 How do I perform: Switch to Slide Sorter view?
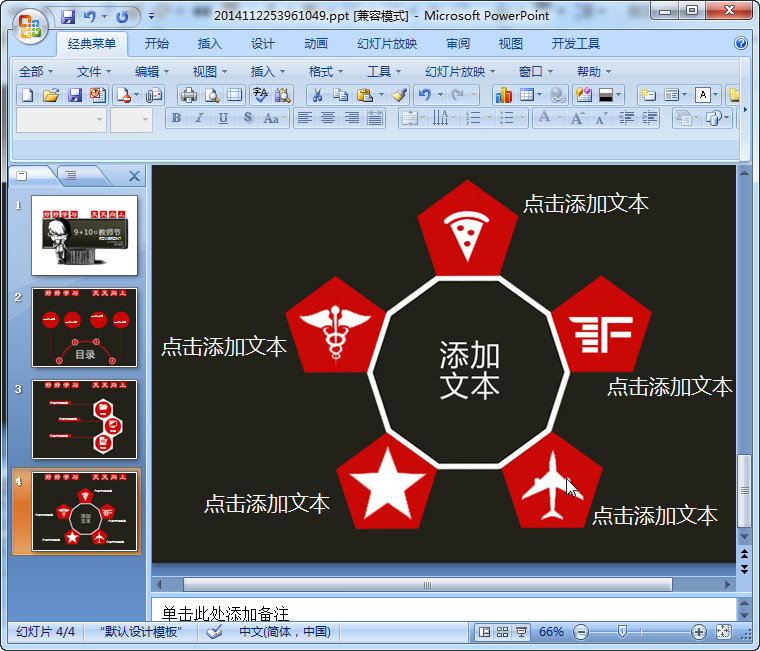(x=503, y=632)
